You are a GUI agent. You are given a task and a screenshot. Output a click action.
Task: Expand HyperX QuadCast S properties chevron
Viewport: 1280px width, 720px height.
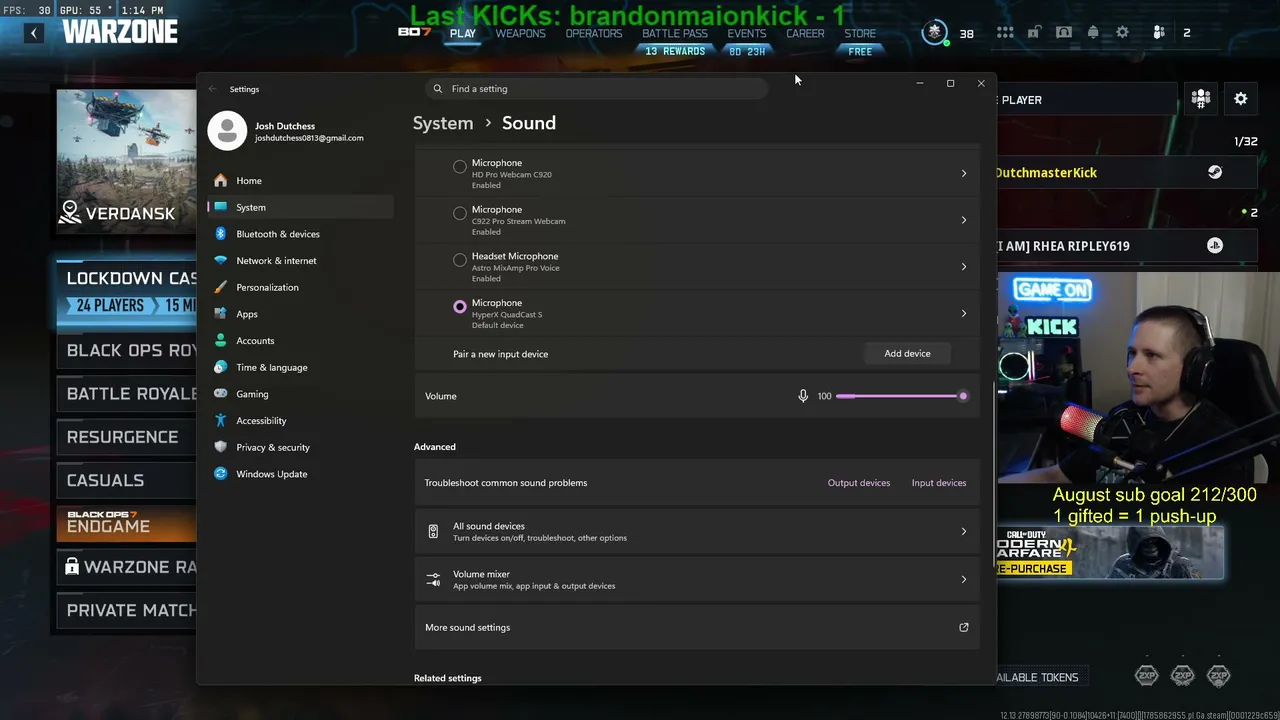(964, 313)
